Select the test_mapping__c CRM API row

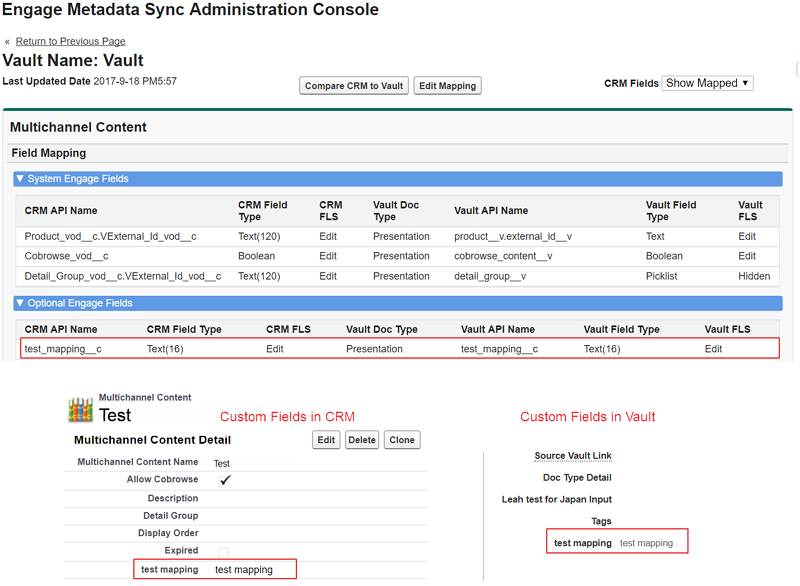point(63,349)
